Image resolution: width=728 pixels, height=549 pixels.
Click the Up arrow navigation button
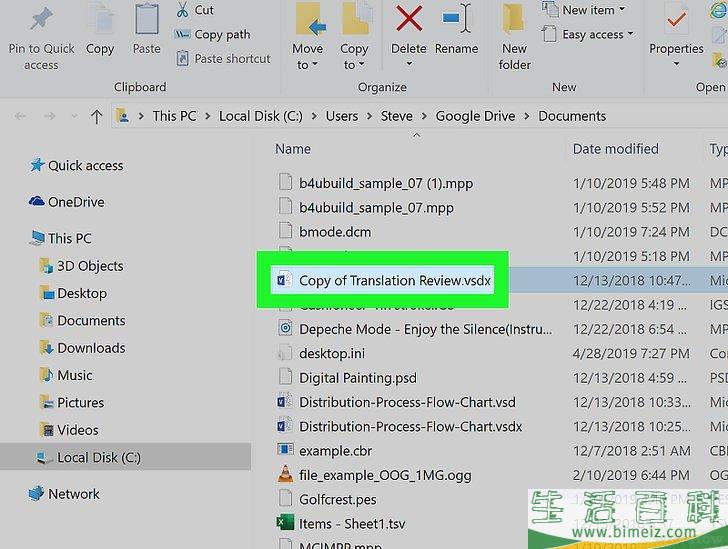click(x=96, y=116)
